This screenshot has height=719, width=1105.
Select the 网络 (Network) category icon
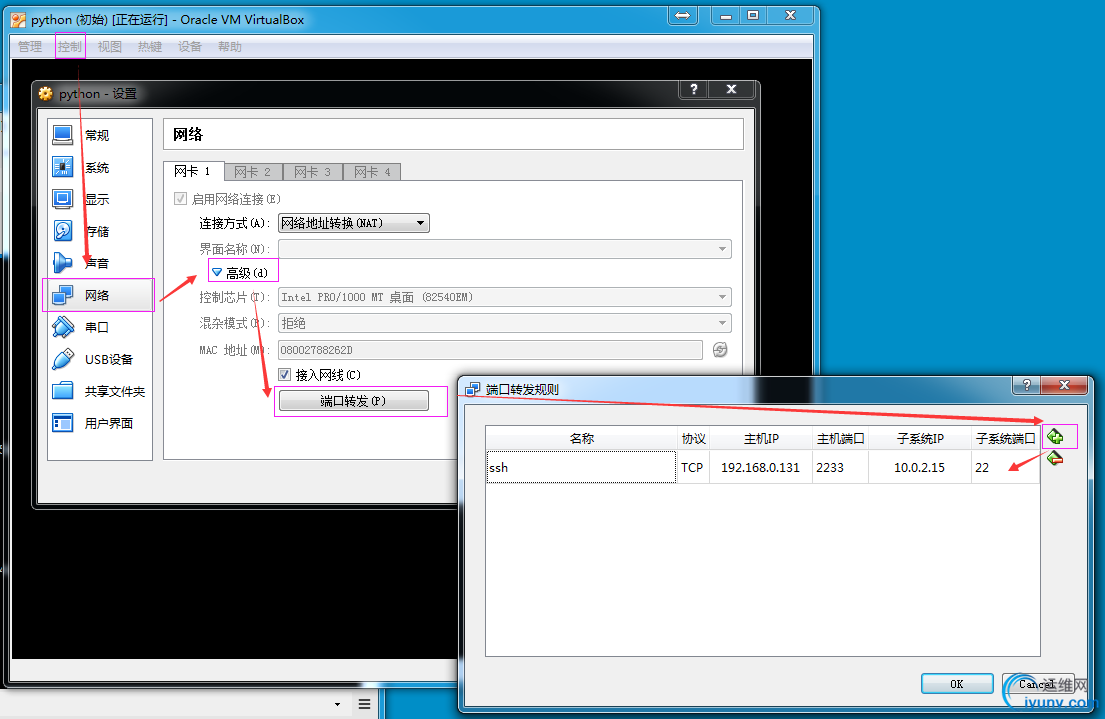coord(63,295)
